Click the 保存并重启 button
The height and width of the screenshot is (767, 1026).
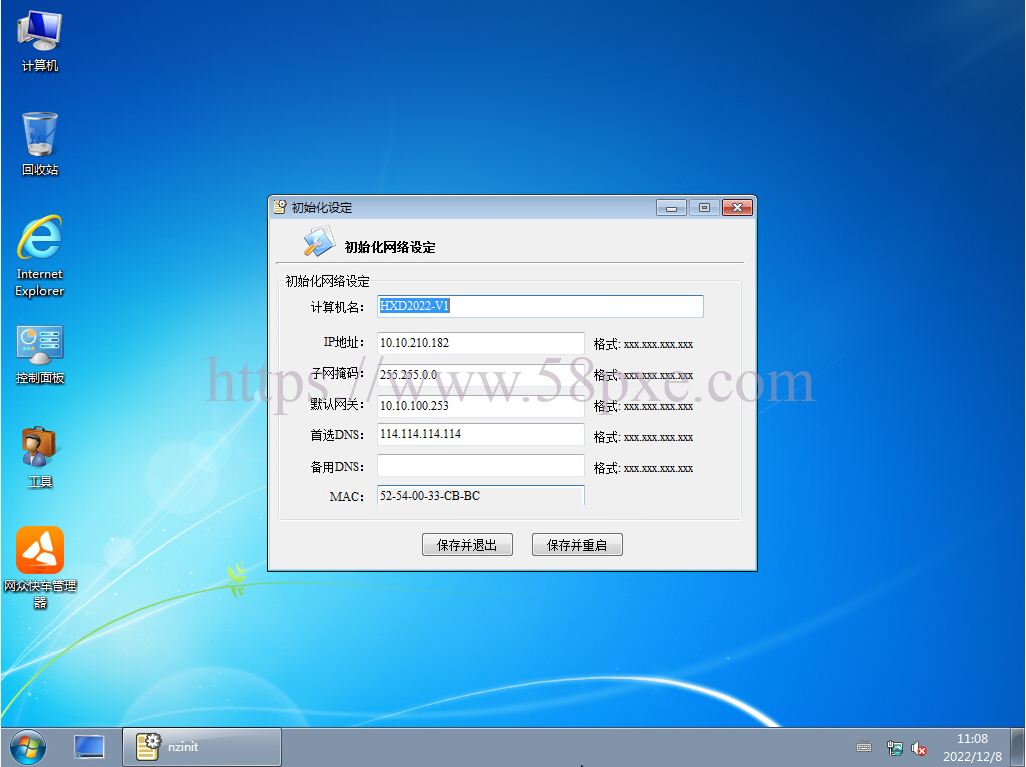577,544
